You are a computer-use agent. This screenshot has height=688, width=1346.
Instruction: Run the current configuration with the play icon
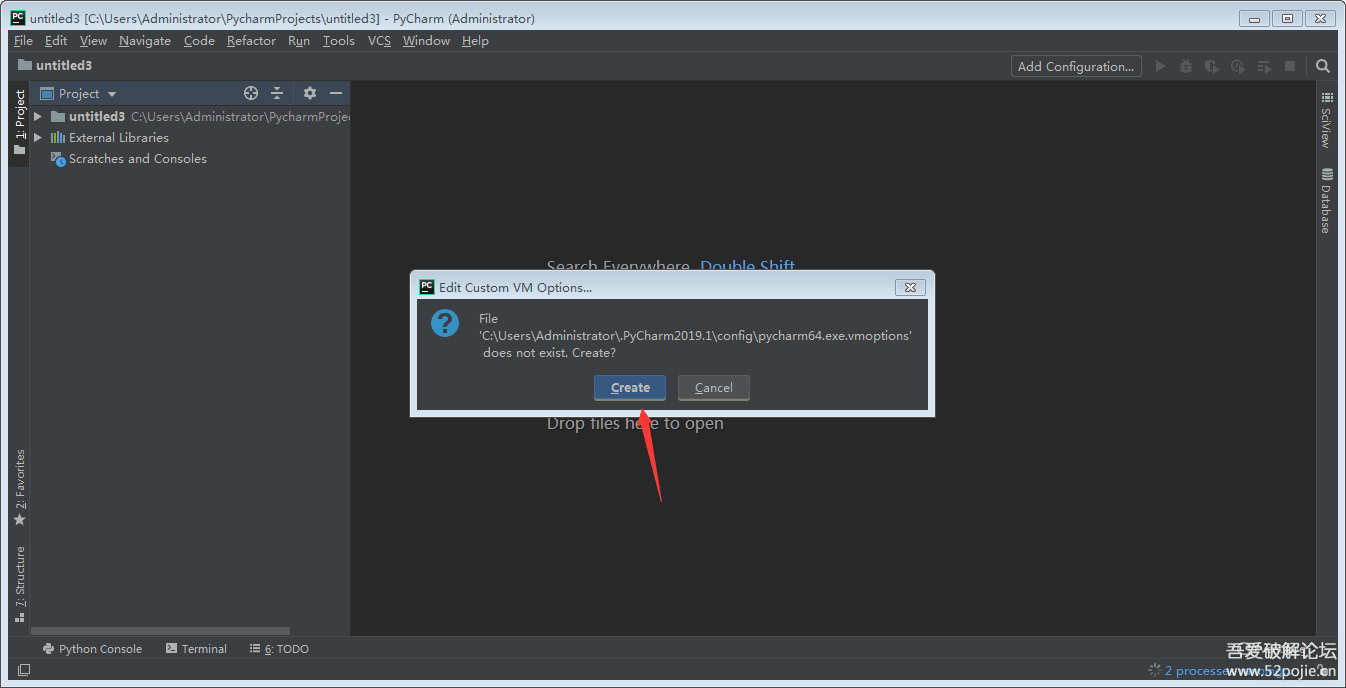[1160, 66]
